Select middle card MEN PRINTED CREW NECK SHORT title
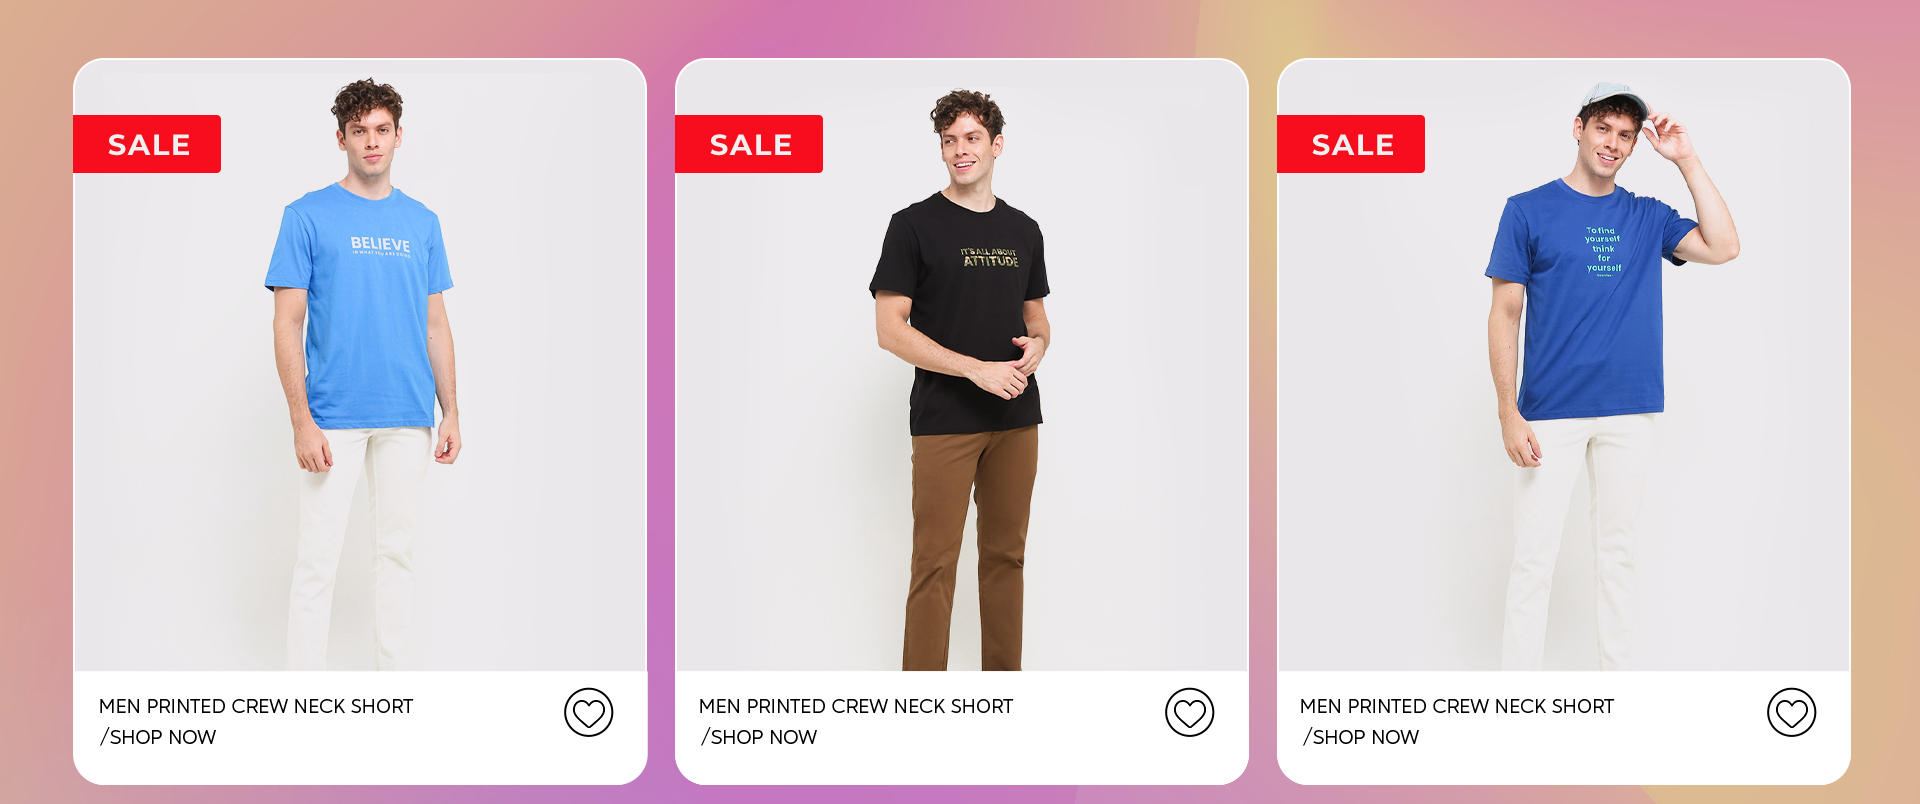 [x=856, y=706]
